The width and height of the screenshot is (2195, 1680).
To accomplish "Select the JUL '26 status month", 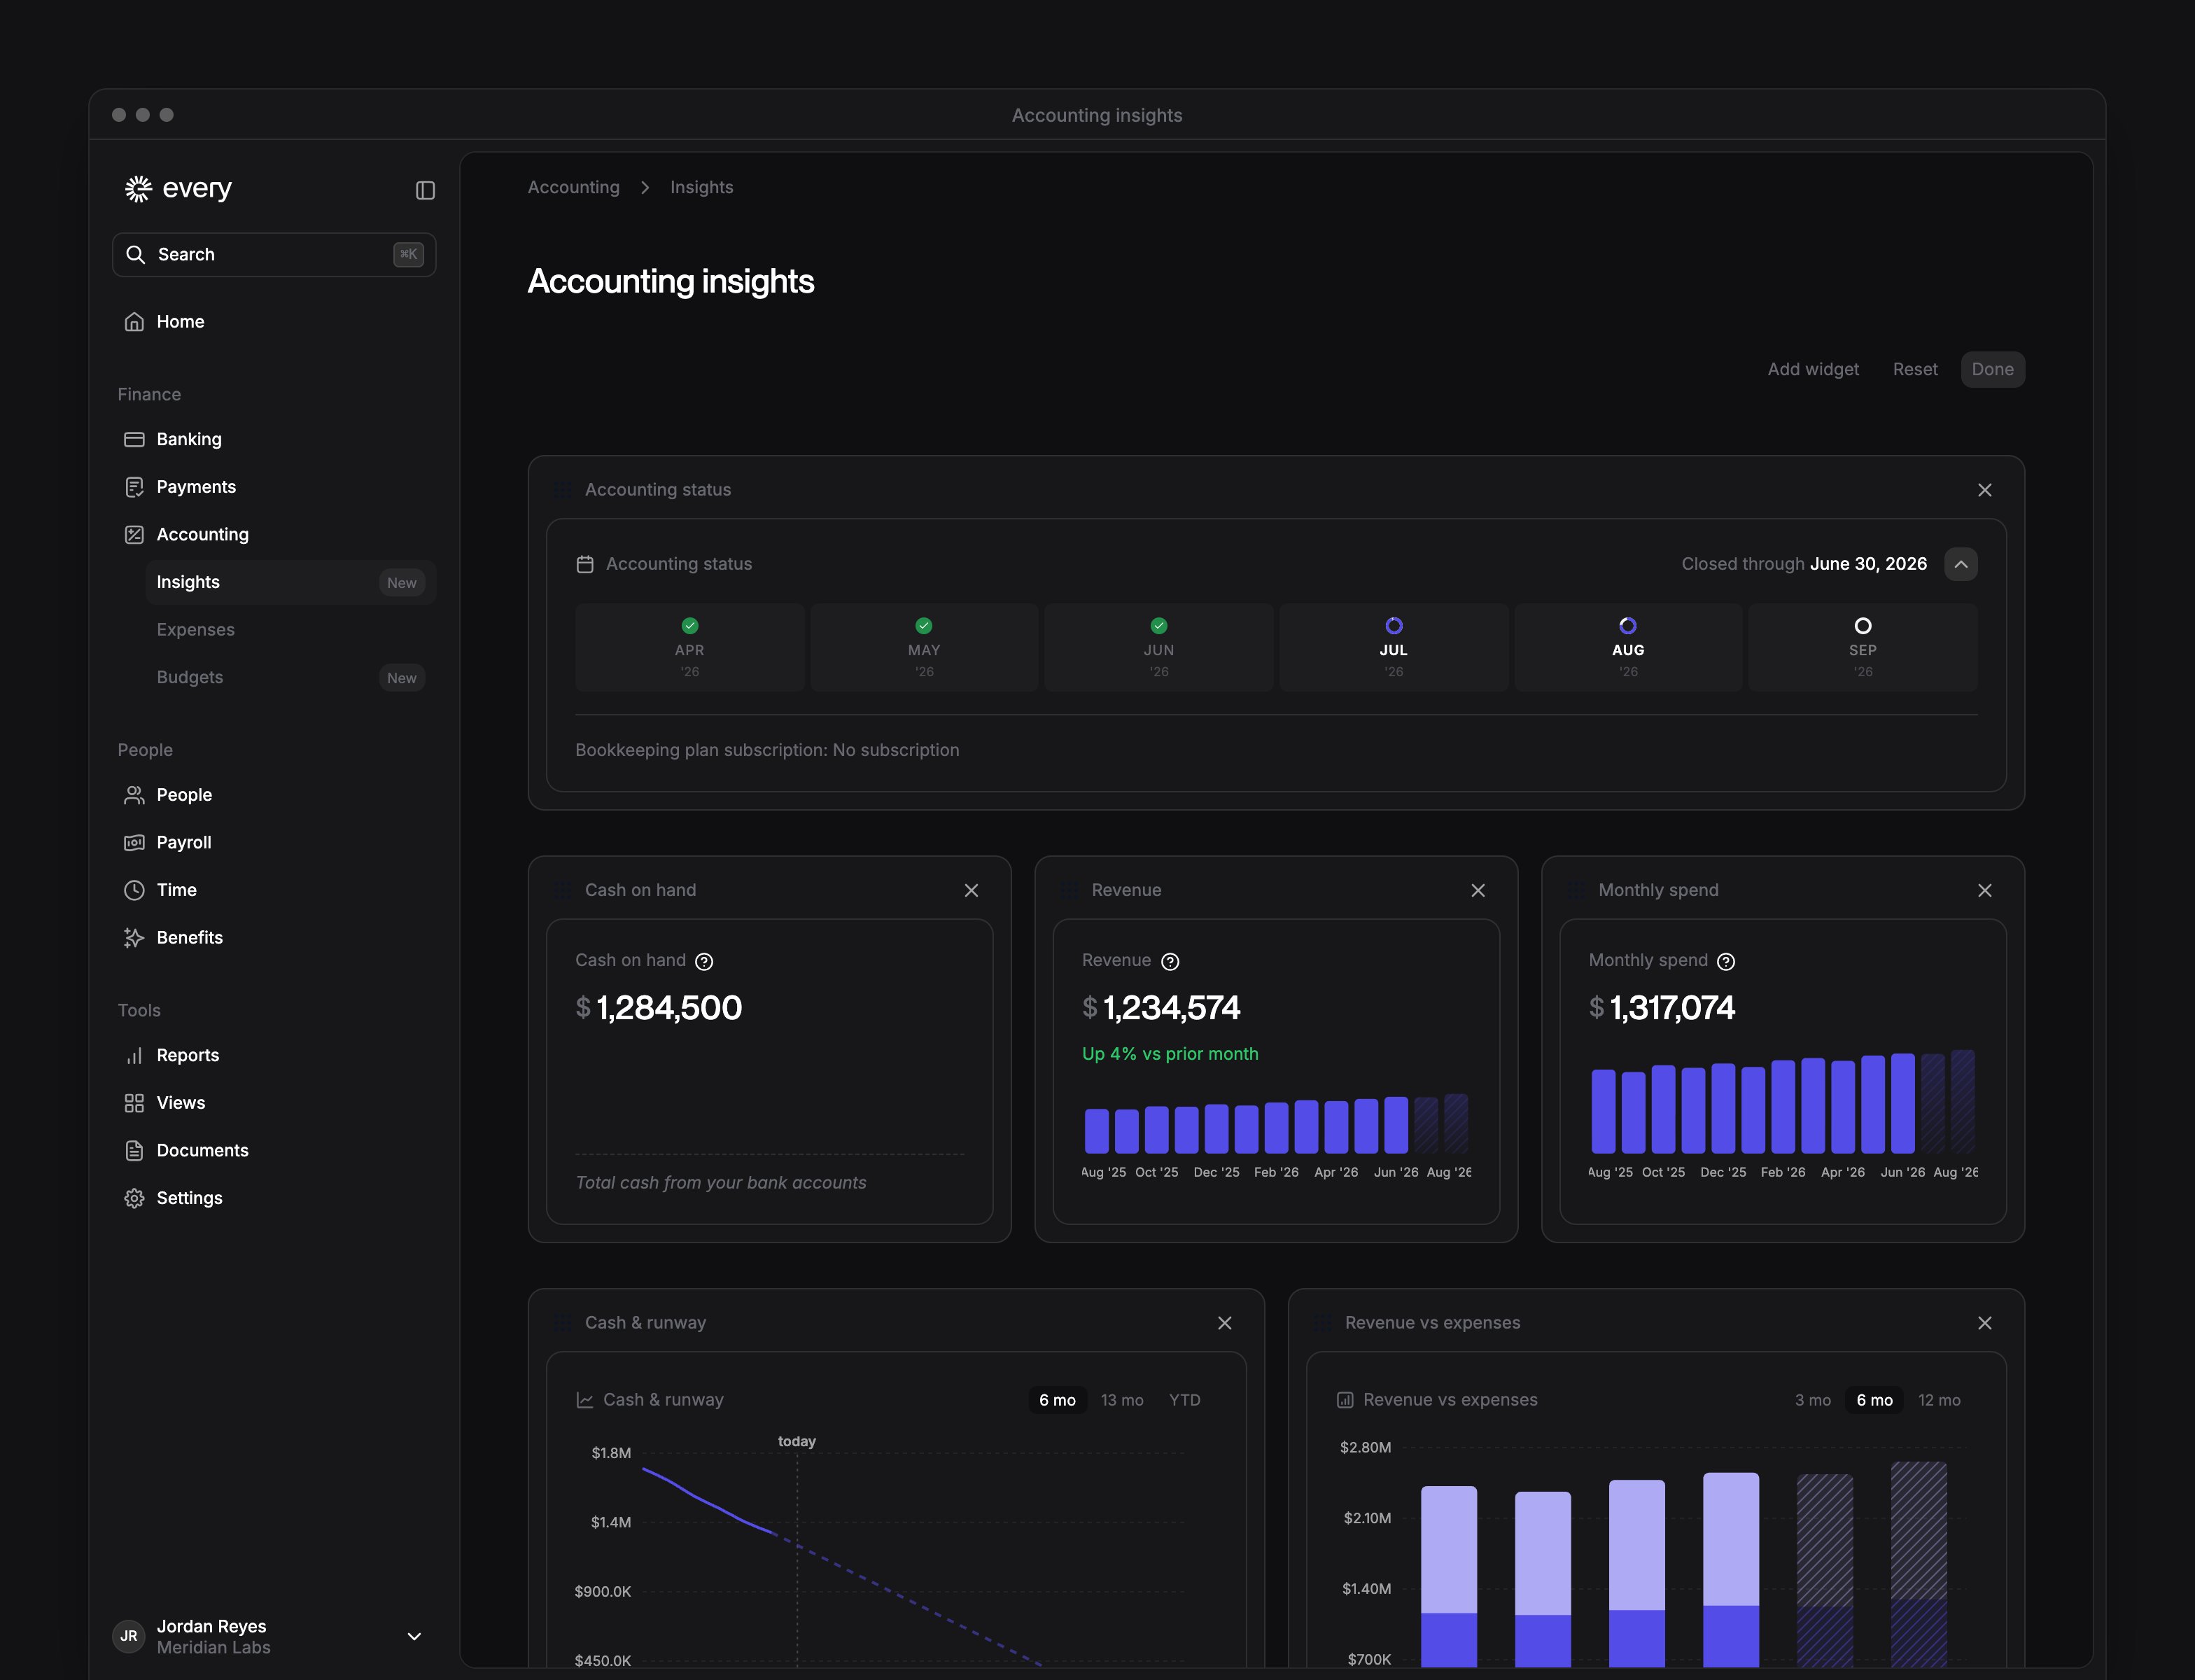I will point(1394,647).
